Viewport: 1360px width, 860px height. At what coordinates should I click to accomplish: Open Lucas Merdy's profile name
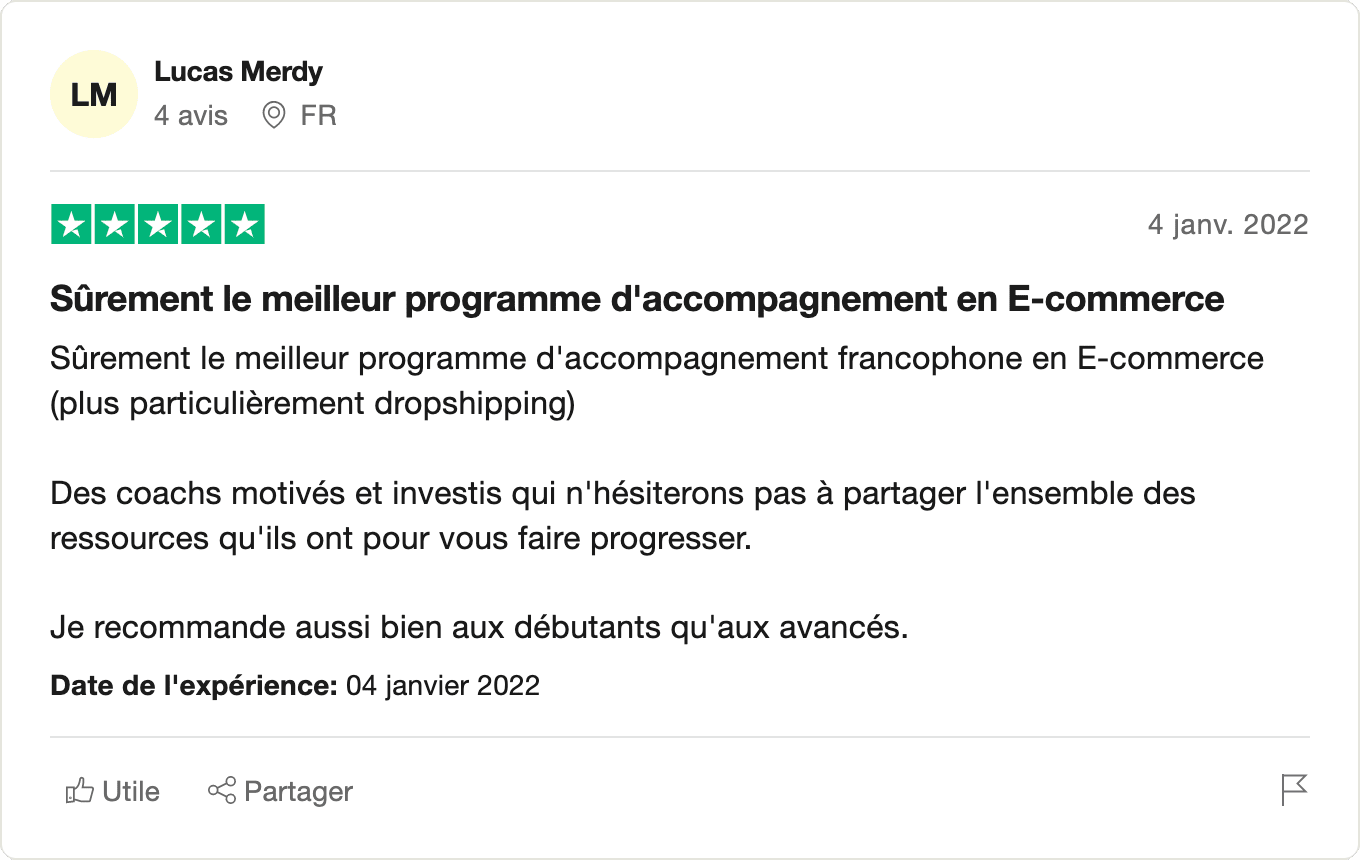[x=238, y=72]
